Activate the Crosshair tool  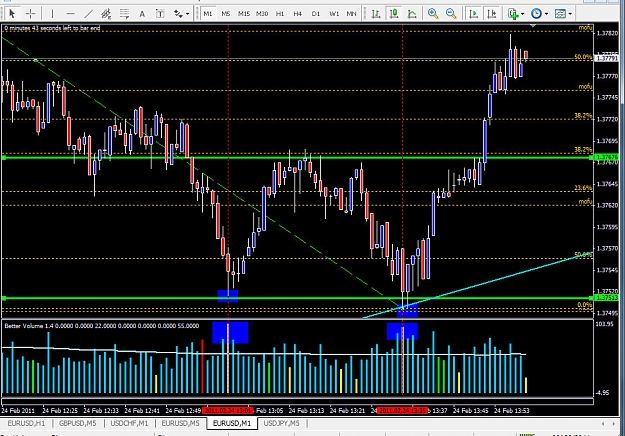point(30,14)
